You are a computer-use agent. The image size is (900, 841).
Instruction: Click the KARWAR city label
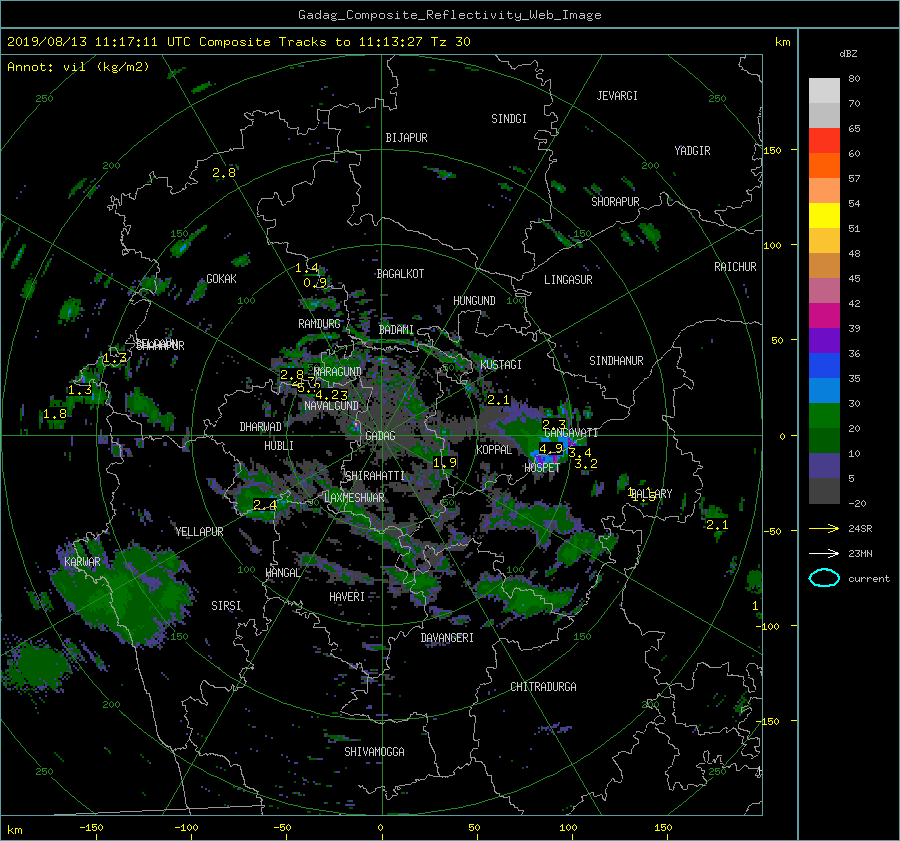click(x=82, y=562)
